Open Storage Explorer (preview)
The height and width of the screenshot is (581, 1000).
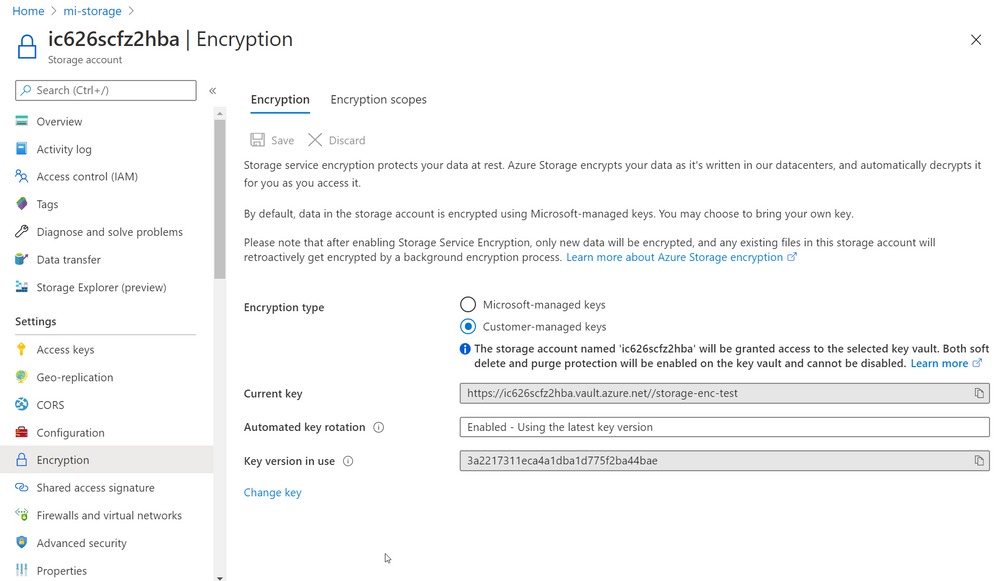pyautogui.click(x=102, y=287)
